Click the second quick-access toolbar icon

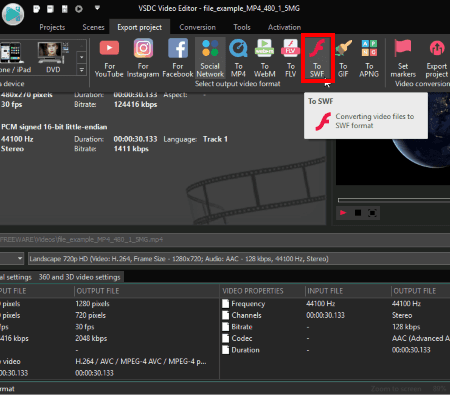click(50, 9)
